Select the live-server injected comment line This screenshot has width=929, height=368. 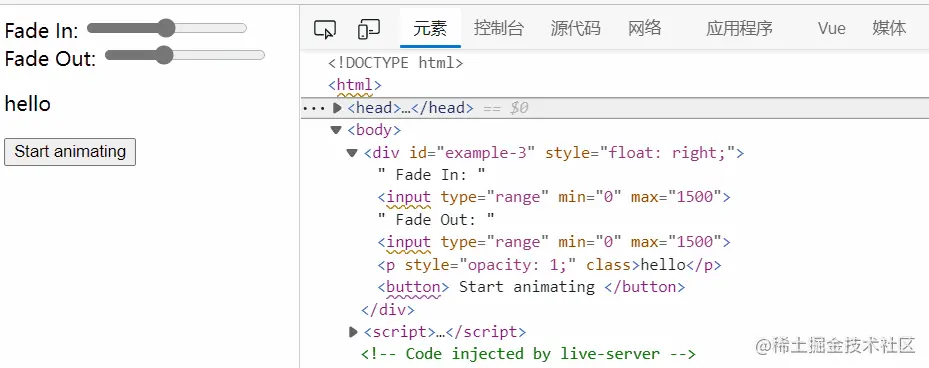(528, 354)
